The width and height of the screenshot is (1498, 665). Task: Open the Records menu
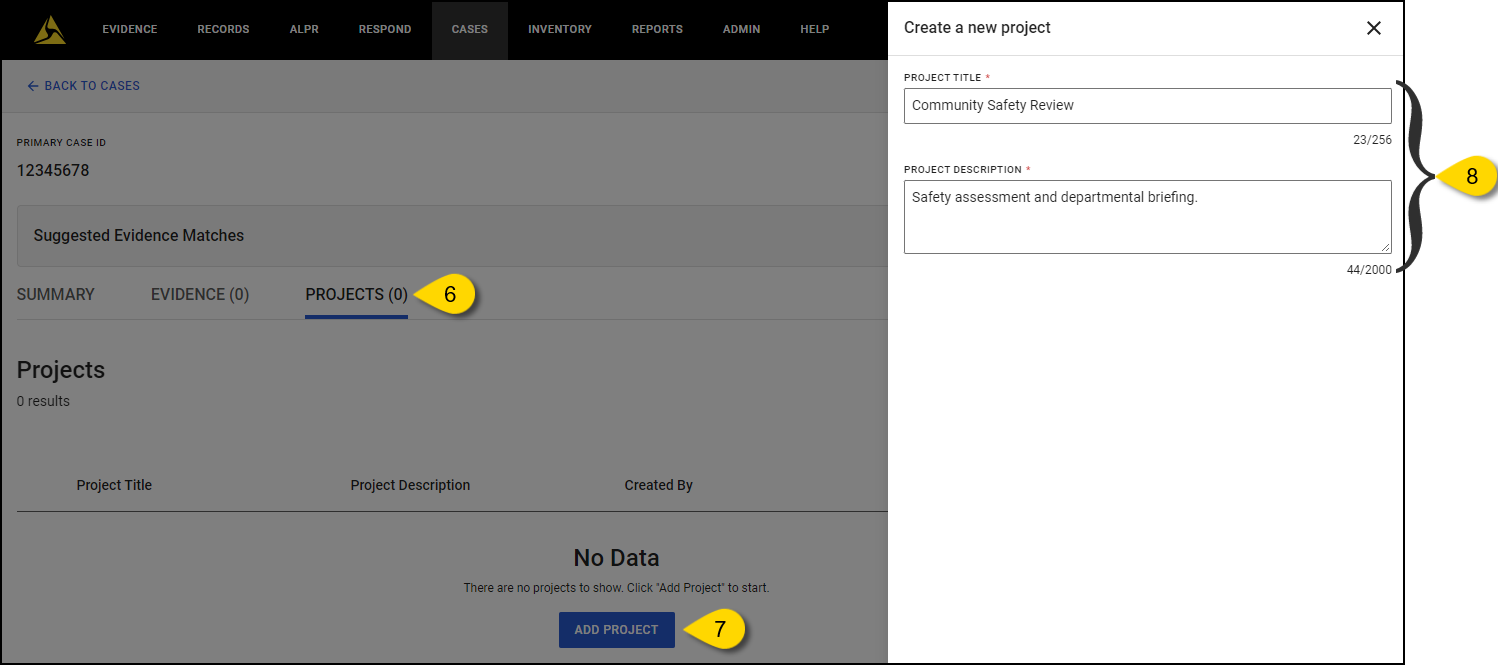point(223,30)
